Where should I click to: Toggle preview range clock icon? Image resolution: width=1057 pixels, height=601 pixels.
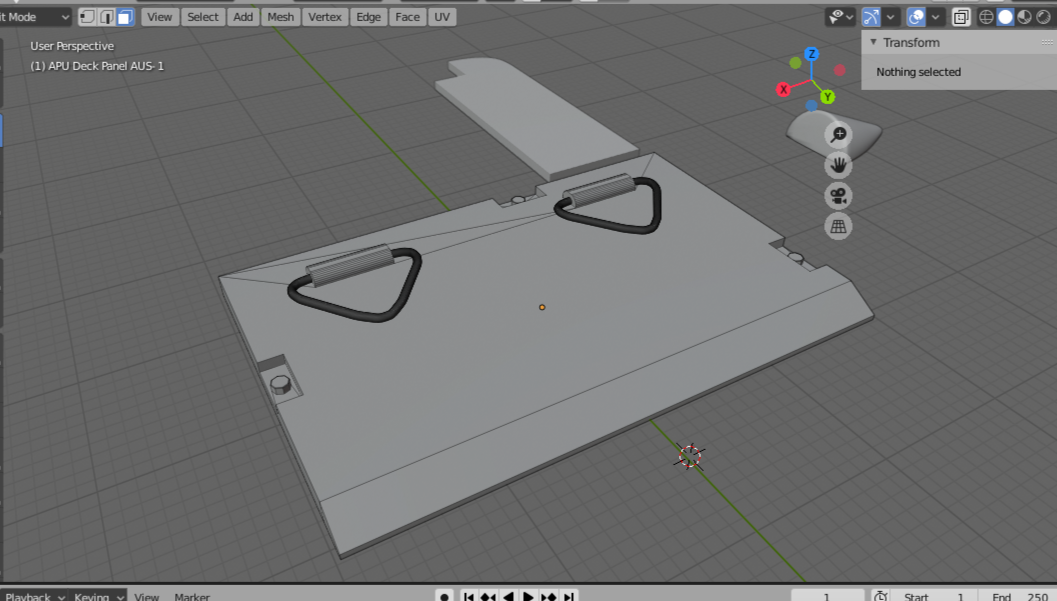click(880, 596)
